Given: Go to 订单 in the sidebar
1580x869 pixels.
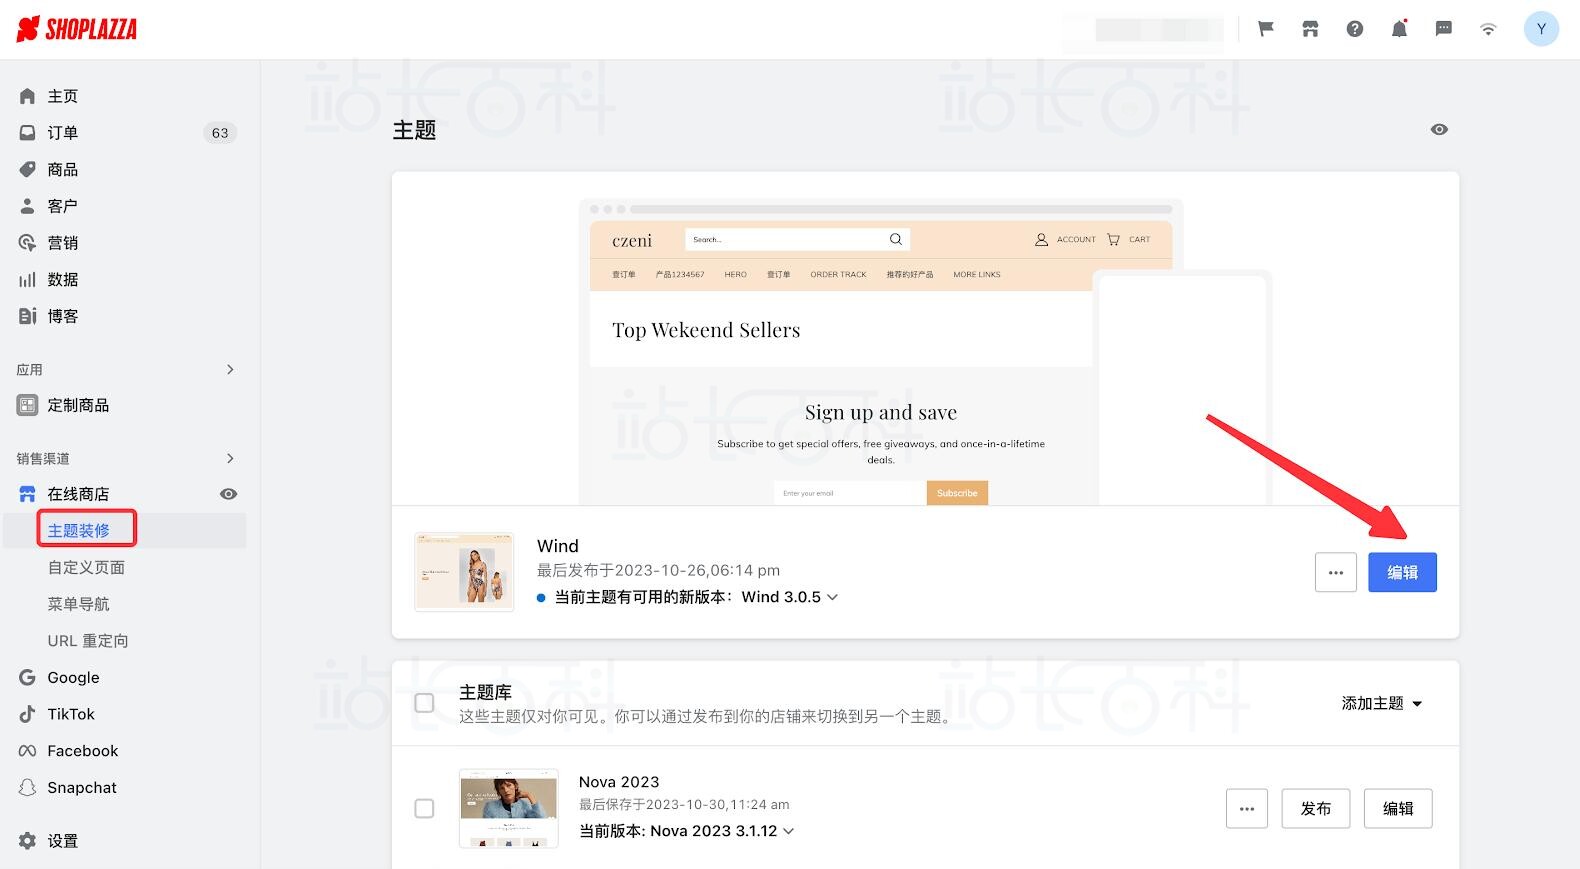Looking at the screenshot, I should [x=62, y=133].
